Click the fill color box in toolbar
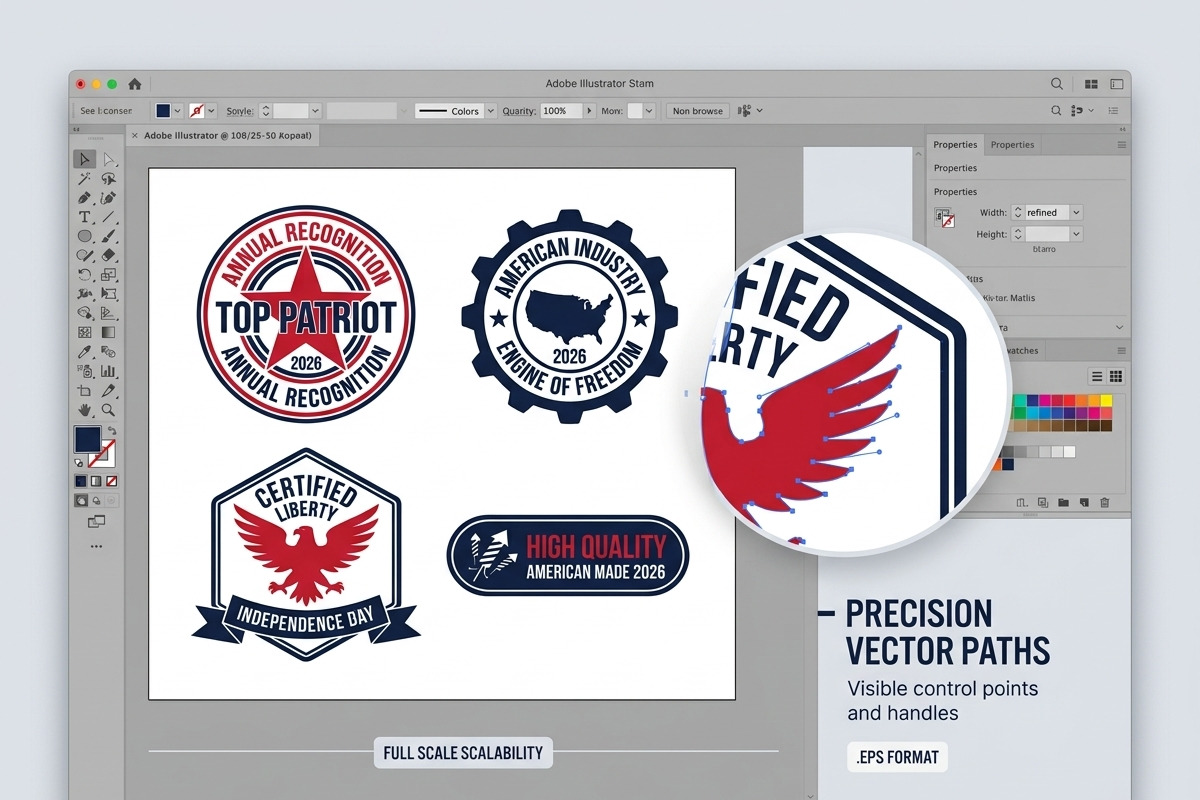 pos(88,440)
